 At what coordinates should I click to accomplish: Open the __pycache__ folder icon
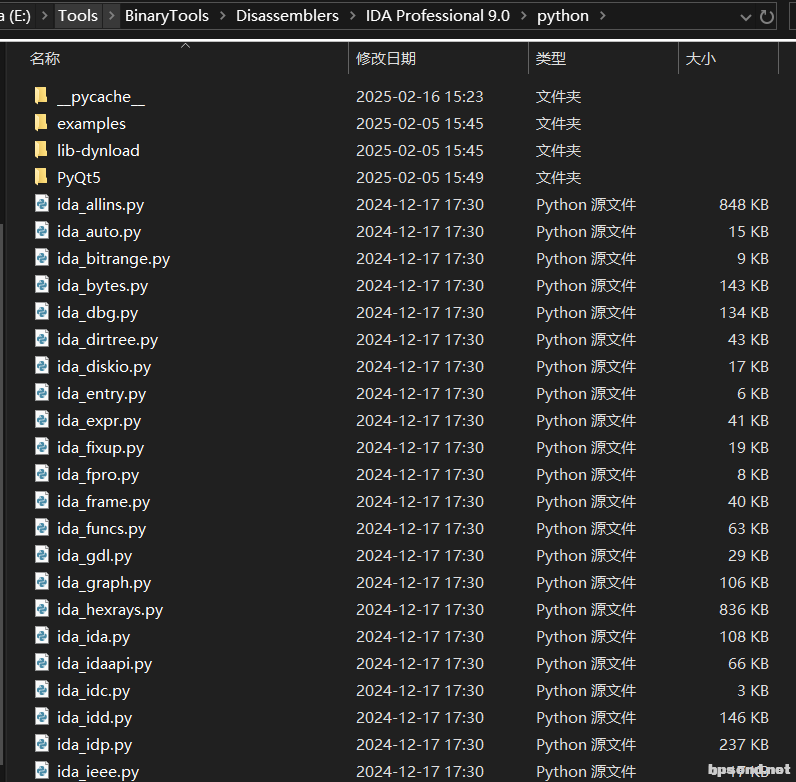click(41, 95)
